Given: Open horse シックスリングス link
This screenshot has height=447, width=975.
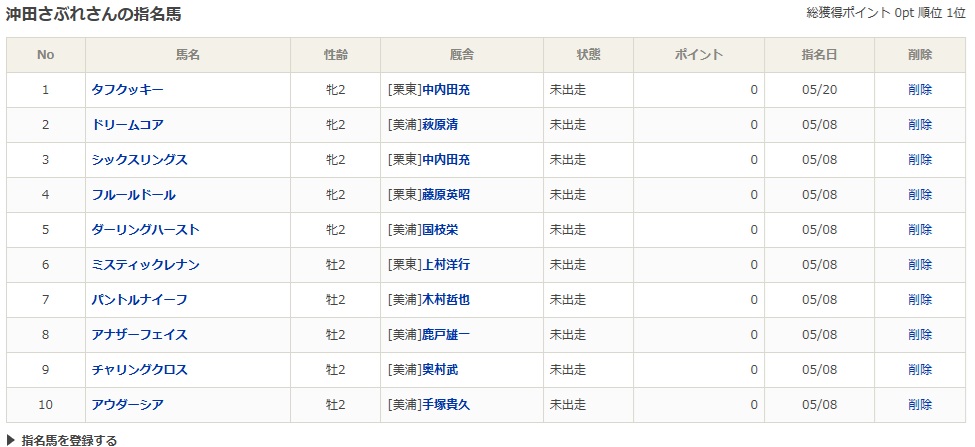Looking at the screenshot, I should coord(139,160).
